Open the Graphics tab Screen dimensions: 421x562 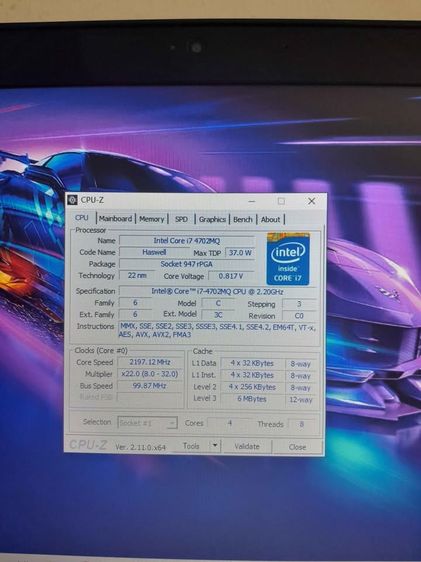(x=212, y=219)
